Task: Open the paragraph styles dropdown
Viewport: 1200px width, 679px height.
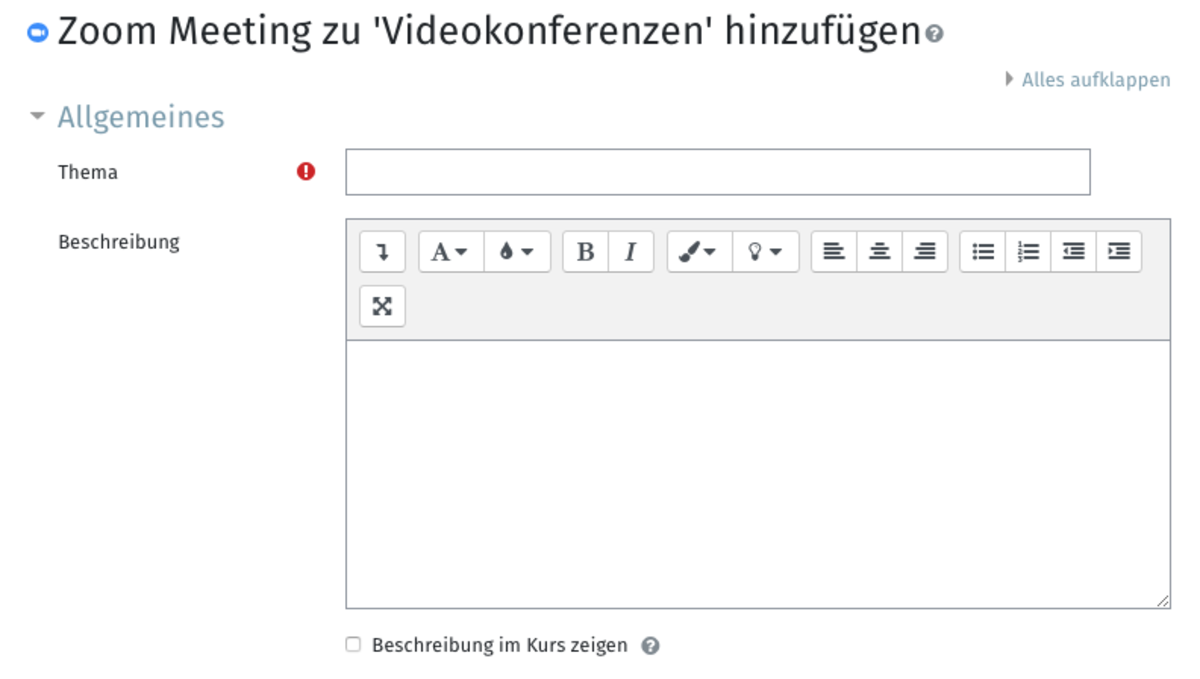Action: [x=451, y=252]
